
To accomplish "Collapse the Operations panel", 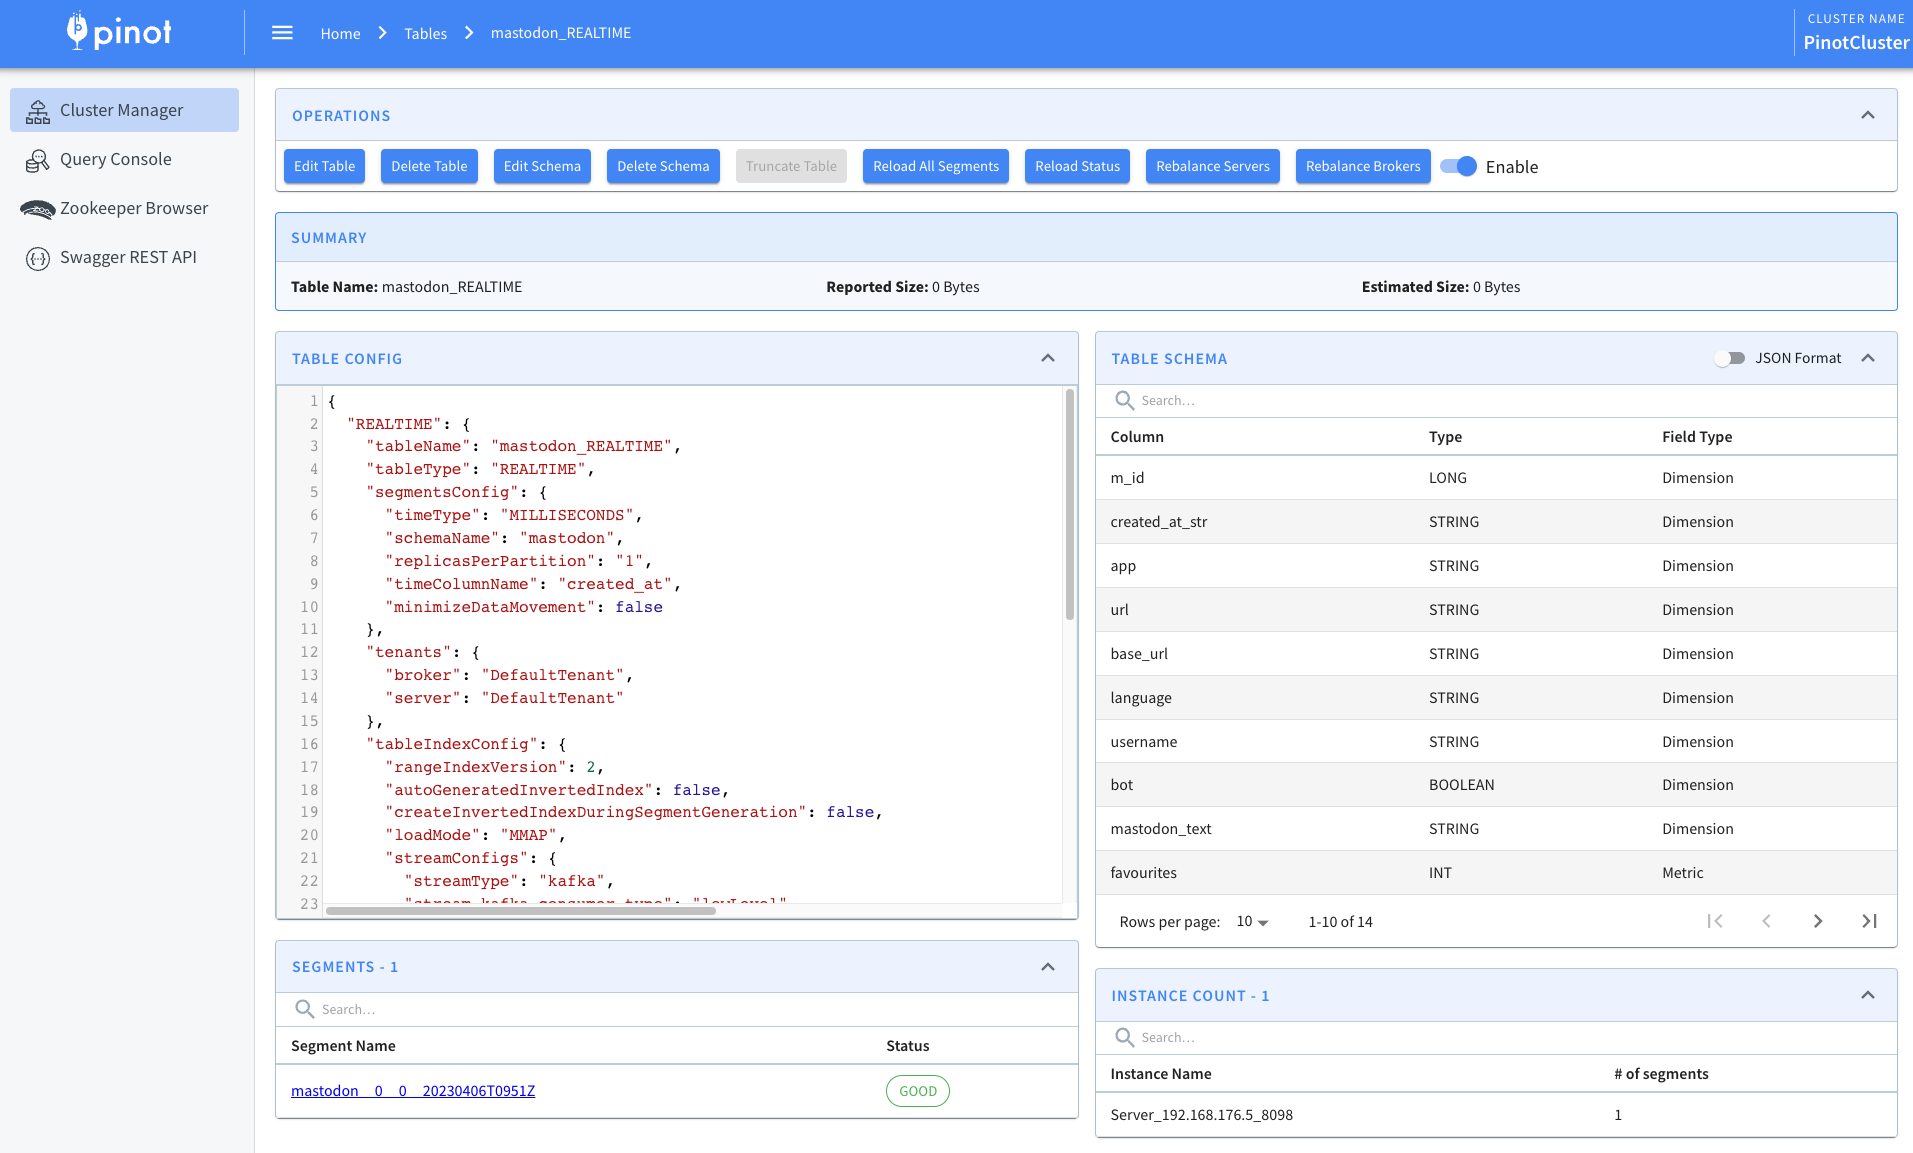I will [x=1868, y=115].
